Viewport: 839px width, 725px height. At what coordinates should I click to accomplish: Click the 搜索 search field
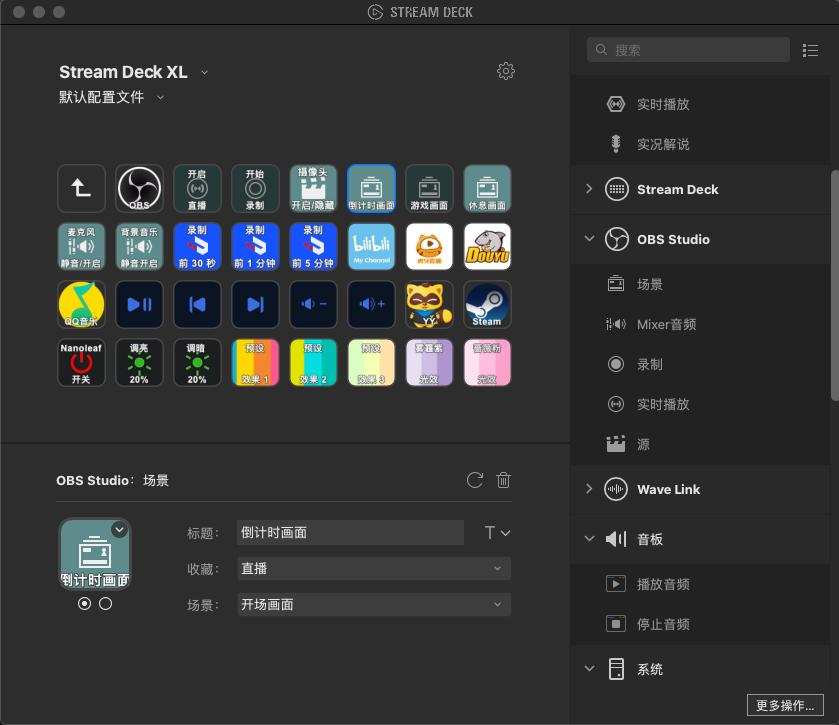690,50
